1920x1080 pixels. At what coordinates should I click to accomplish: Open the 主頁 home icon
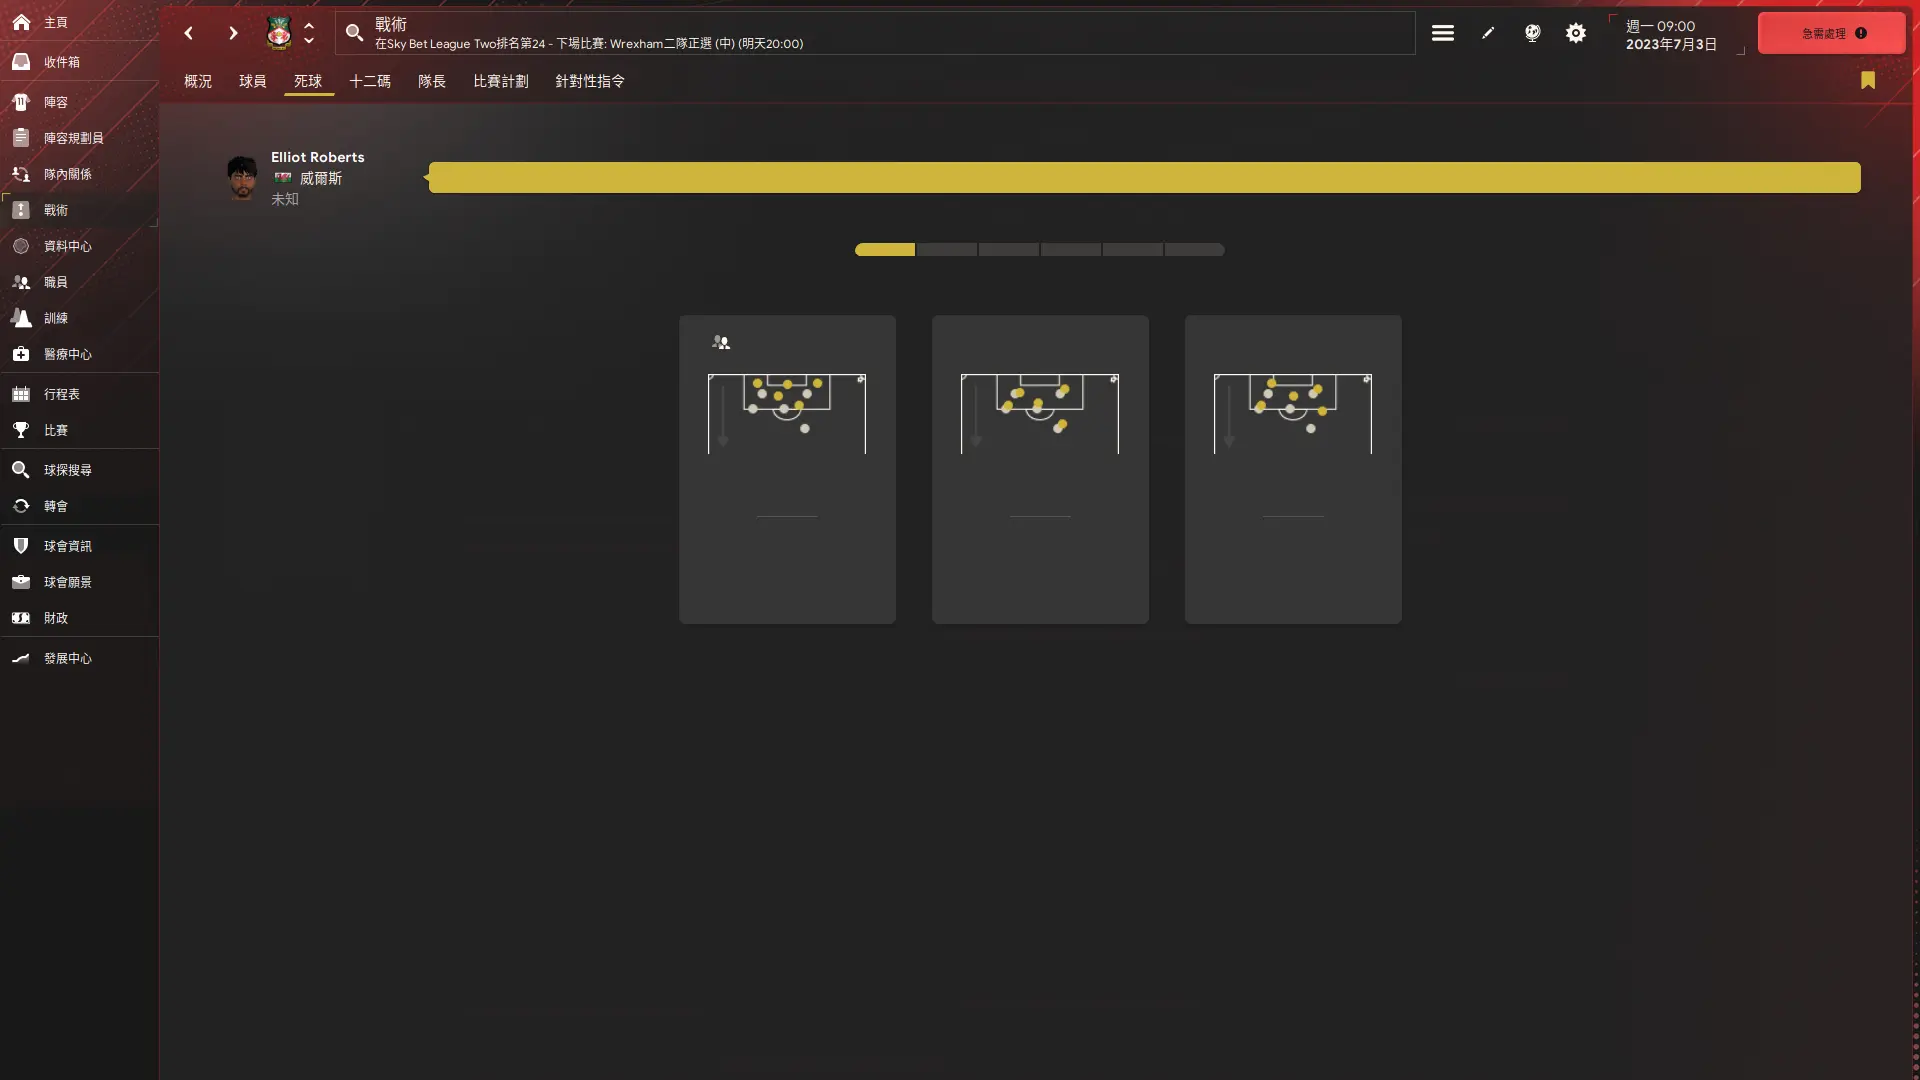coord(21,22)
